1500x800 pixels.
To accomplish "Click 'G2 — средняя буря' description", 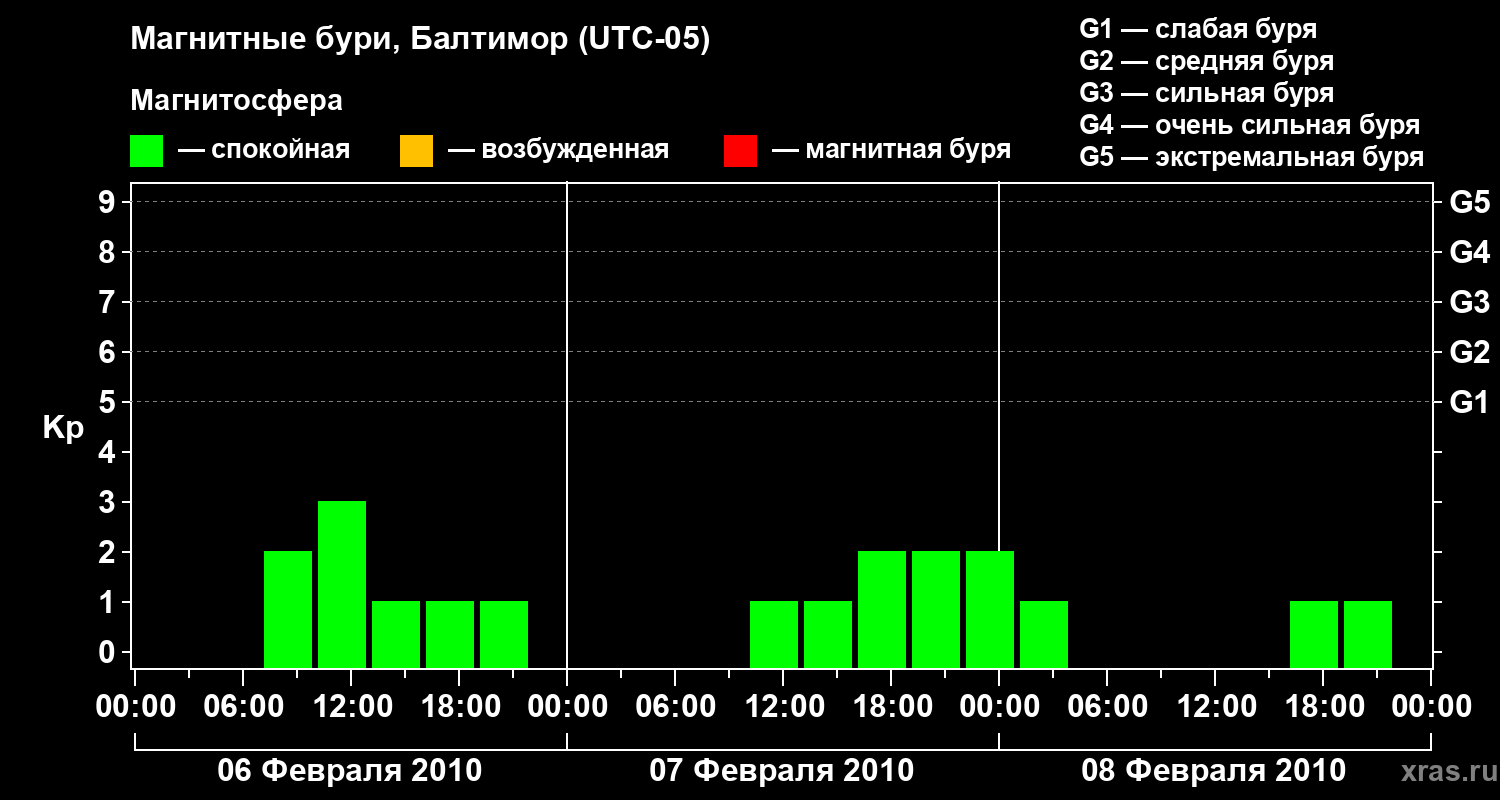I will pyautogui.click(x=1207, y=61).
